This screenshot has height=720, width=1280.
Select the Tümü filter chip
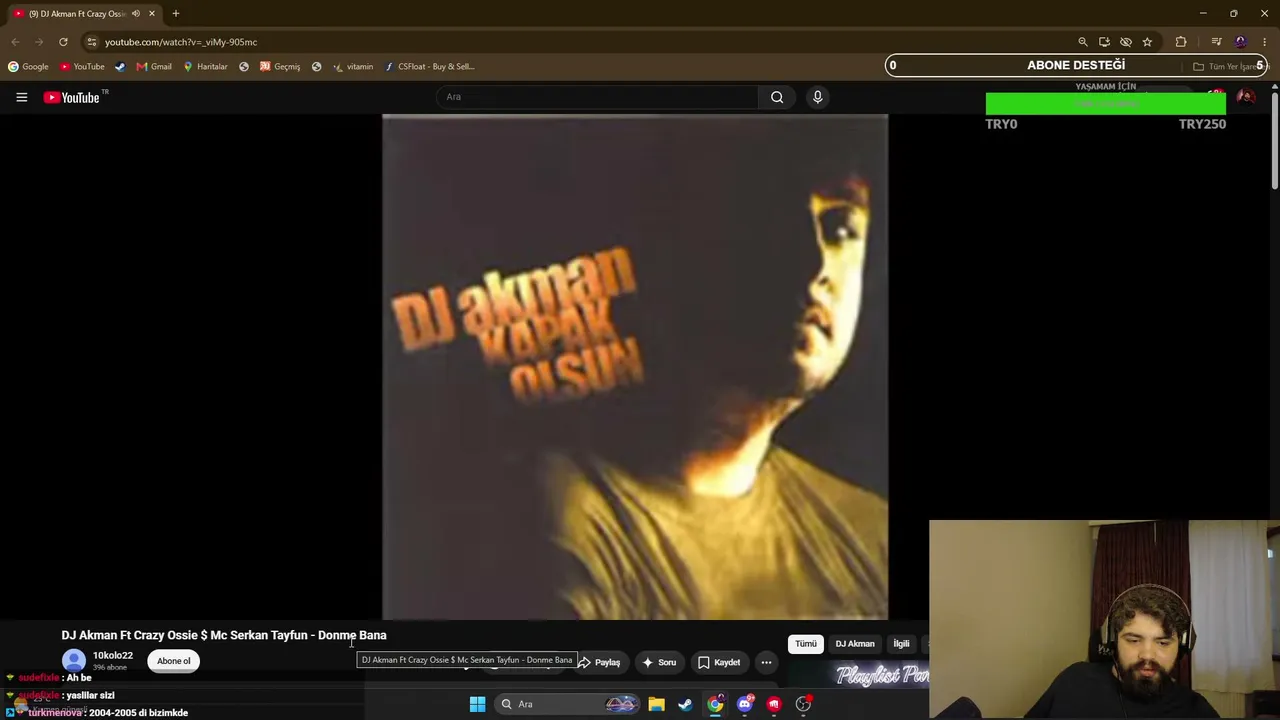coord(806,644)
